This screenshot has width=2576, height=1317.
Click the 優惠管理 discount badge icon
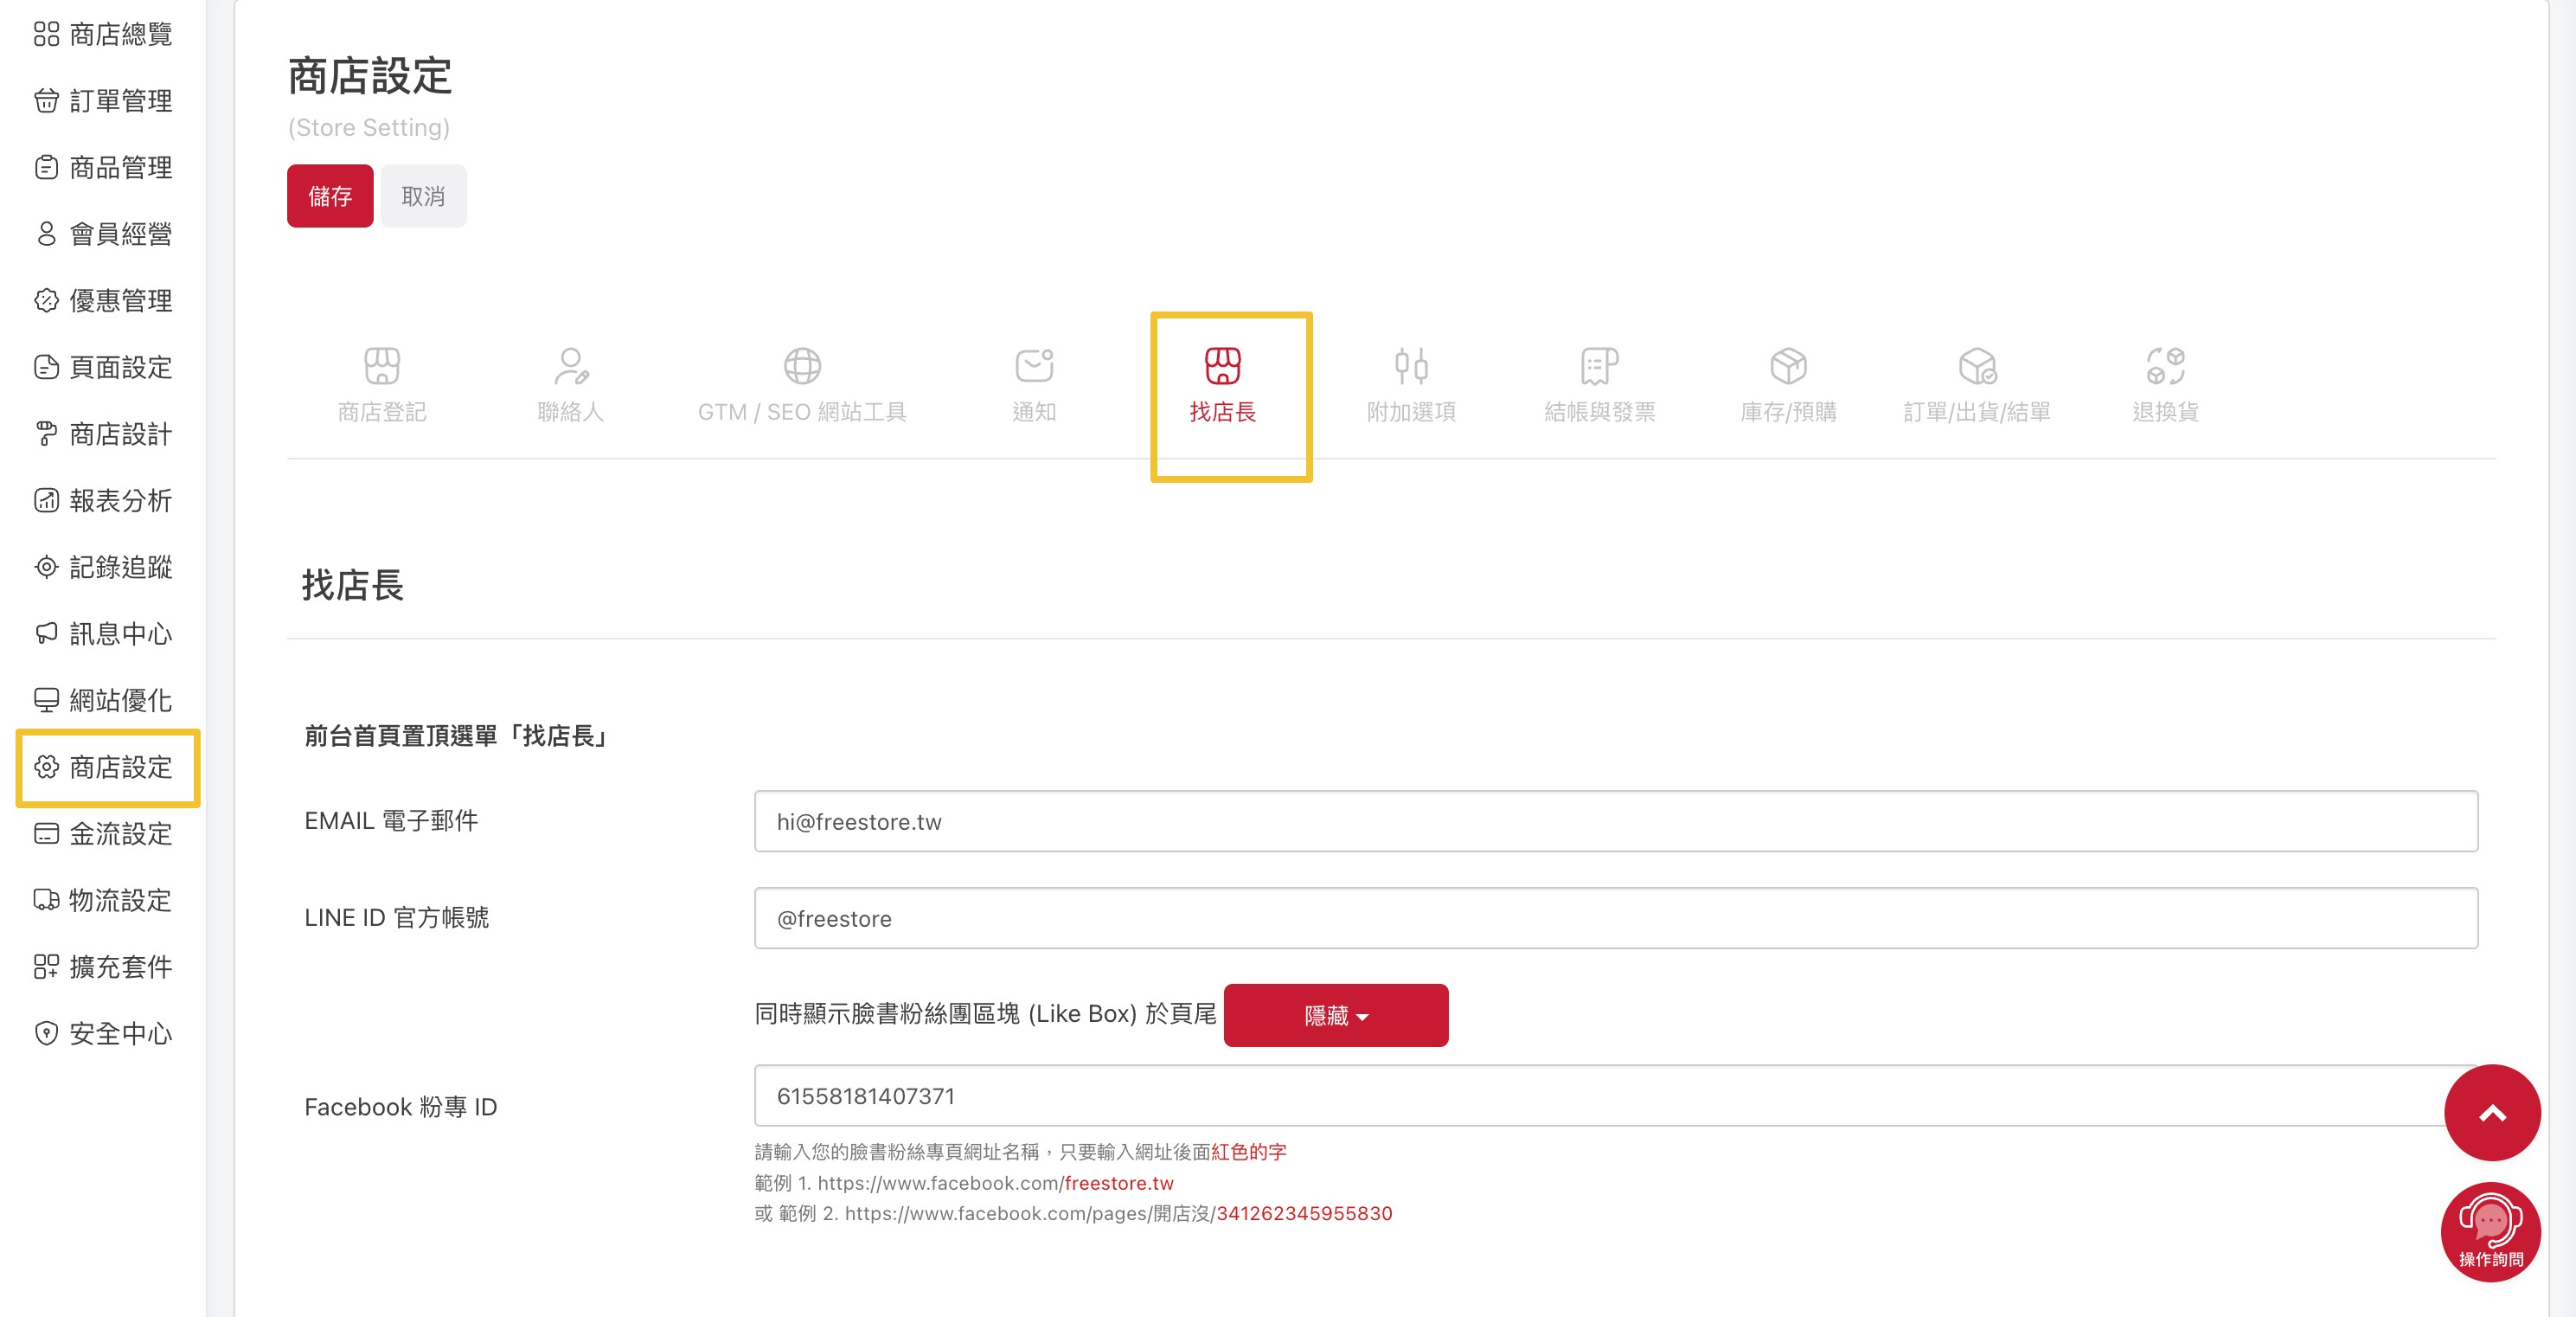click(x=46, y=301)
